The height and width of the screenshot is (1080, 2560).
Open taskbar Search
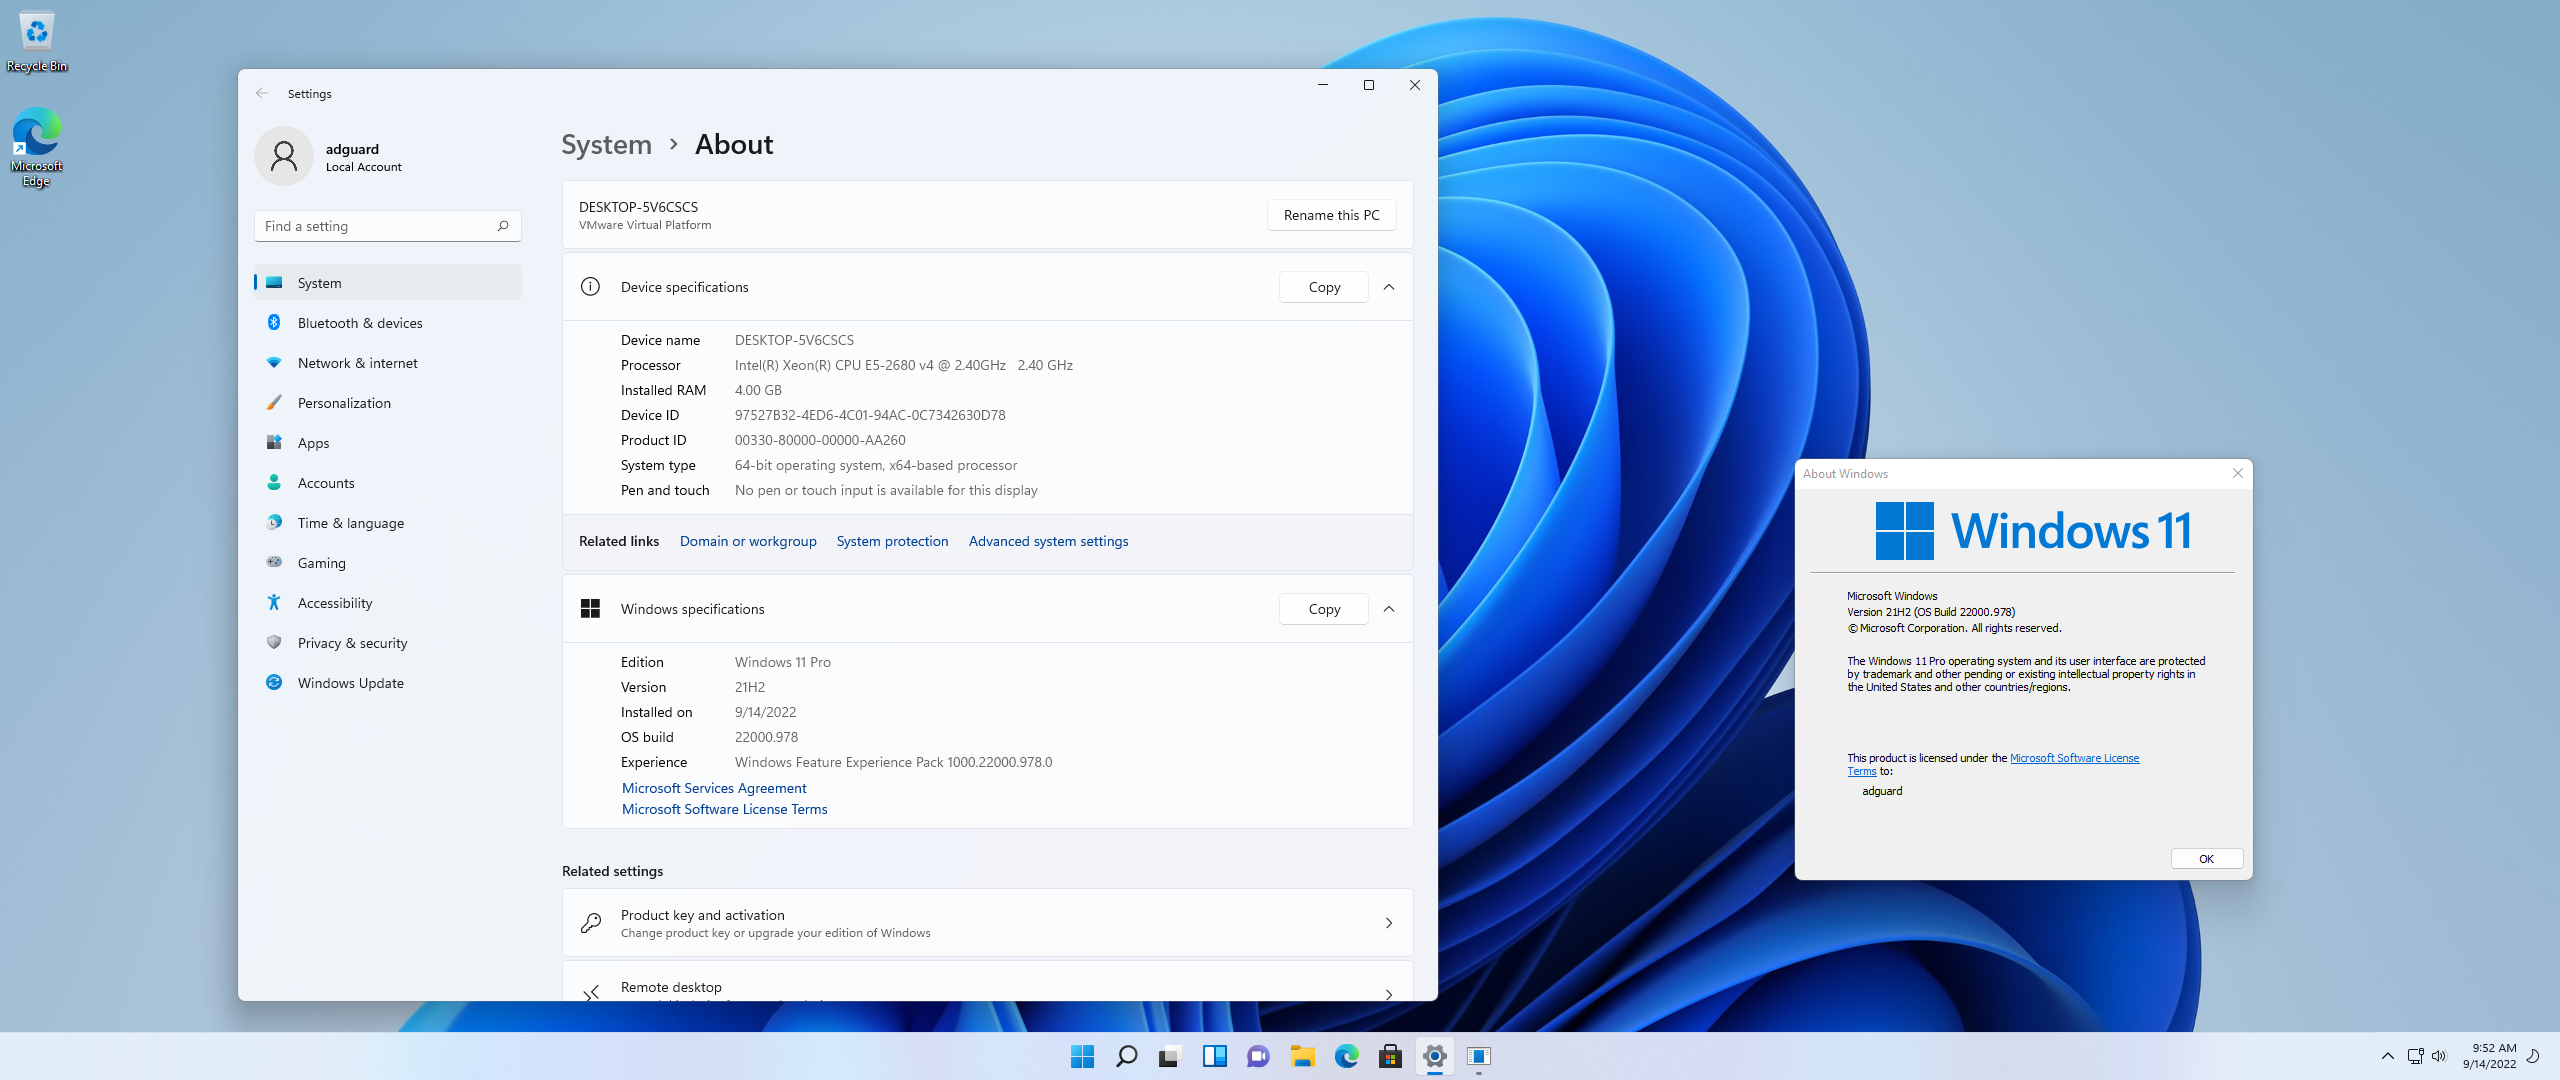(x=1126, y=1056)
